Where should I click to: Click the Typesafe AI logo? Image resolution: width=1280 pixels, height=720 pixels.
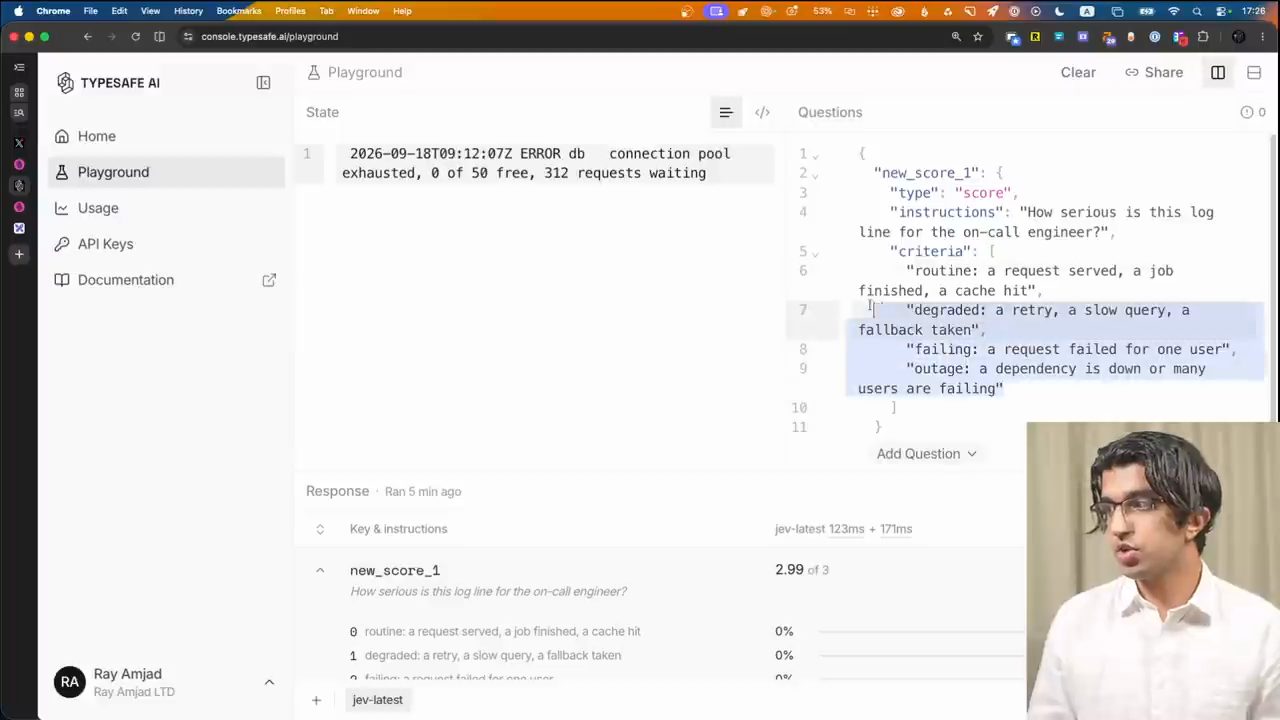click(x=66, y=83)
